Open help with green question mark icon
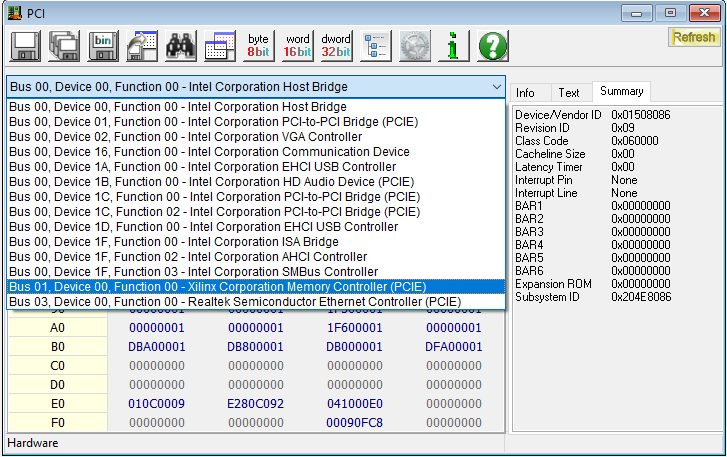727x457 pixels. 492,46
